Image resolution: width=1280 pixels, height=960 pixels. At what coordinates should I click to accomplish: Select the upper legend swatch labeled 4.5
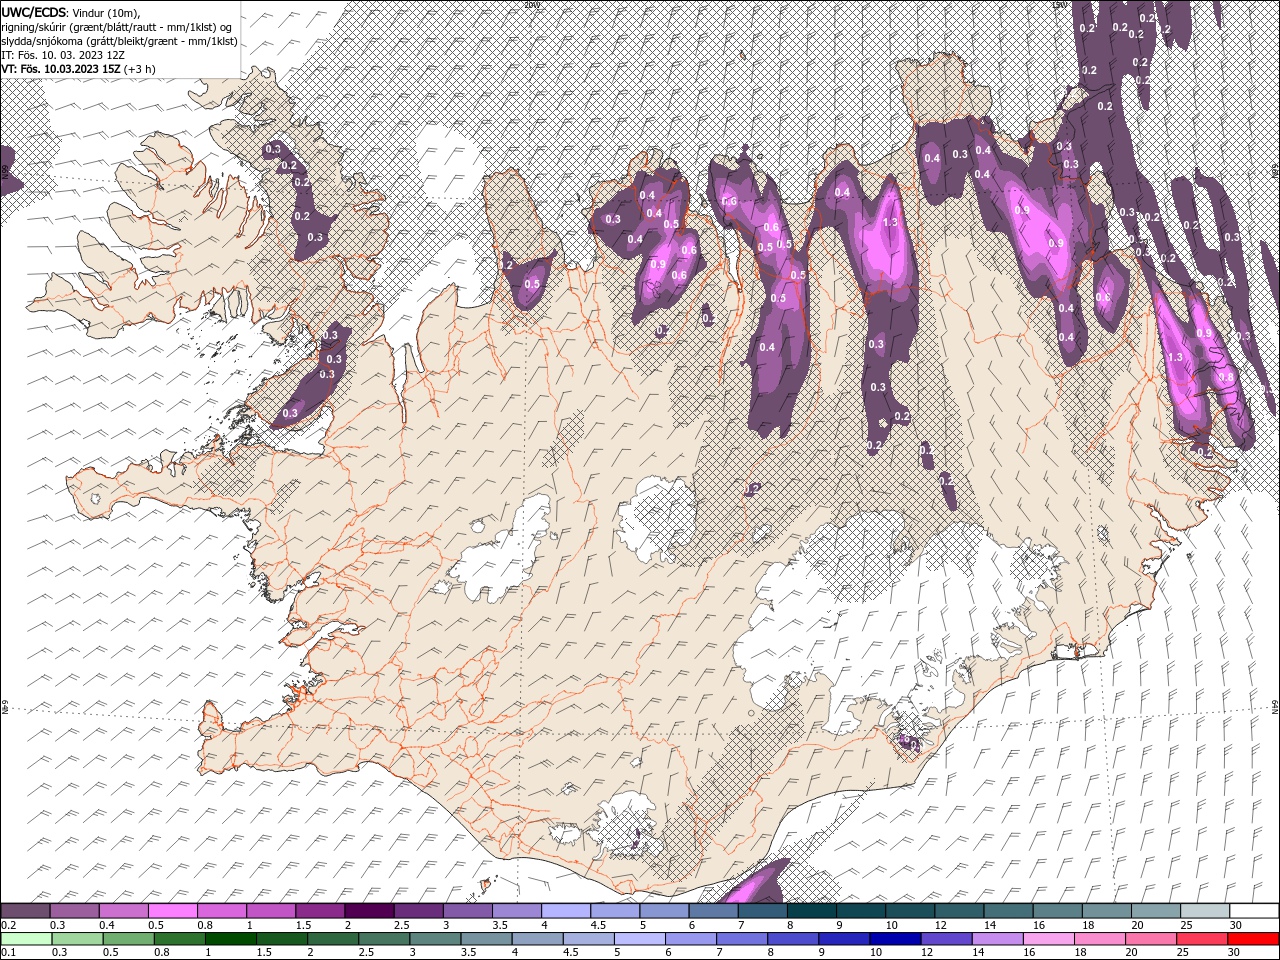614,910
